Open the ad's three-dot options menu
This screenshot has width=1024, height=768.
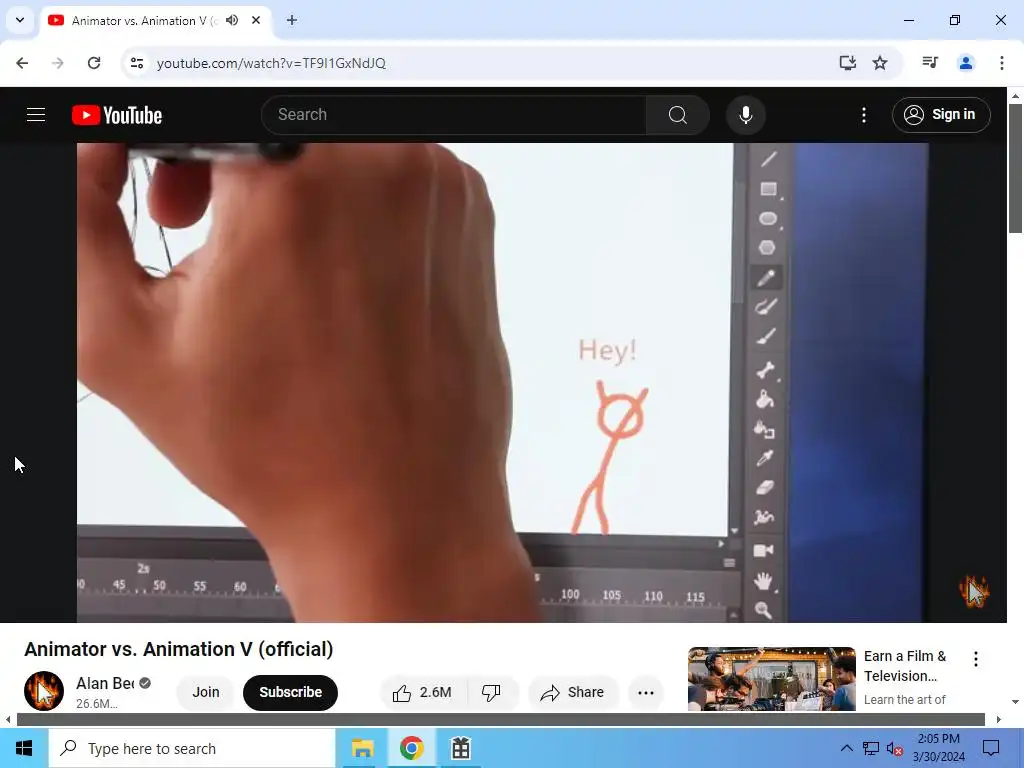(976, 659)
